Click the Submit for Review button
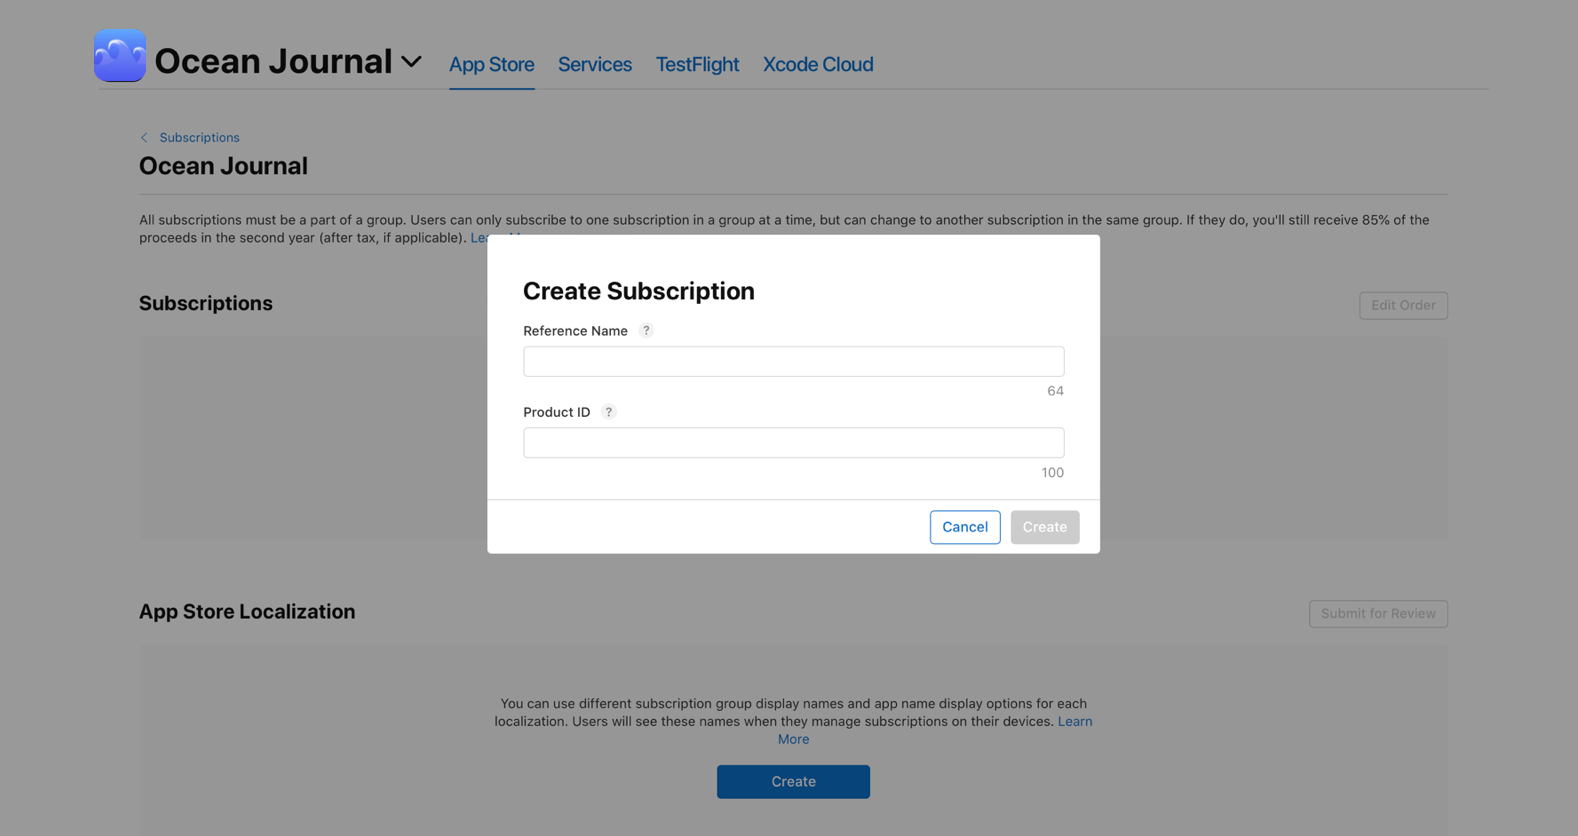 click(x=1378, y=613)
